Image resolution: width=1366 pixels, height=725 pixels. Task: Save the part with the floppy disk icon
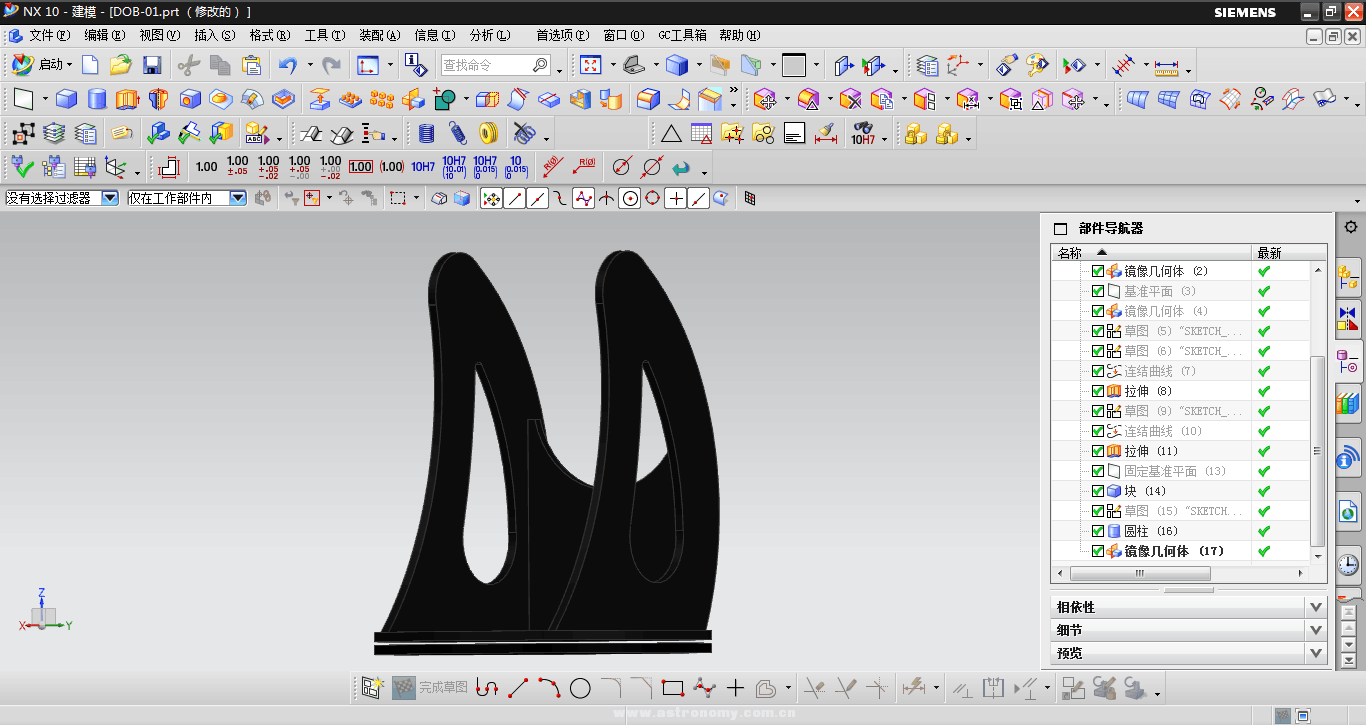click(152, 65)
